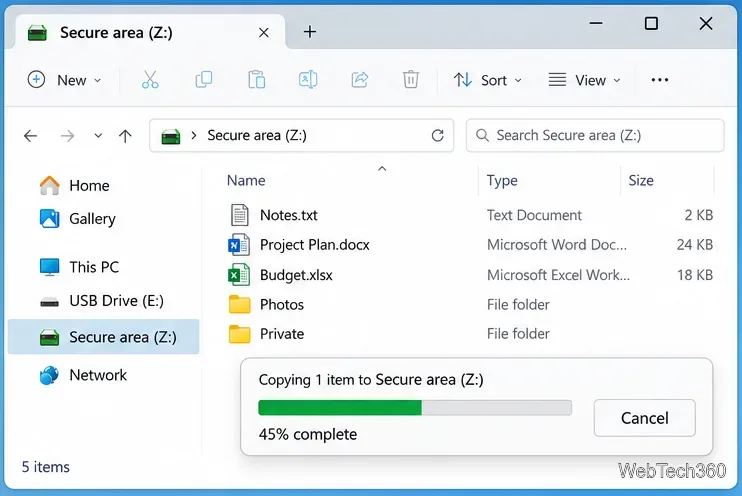Select the Notes.txt file name
This screenshot has width=742, height=496.
(x=289, y=215)
